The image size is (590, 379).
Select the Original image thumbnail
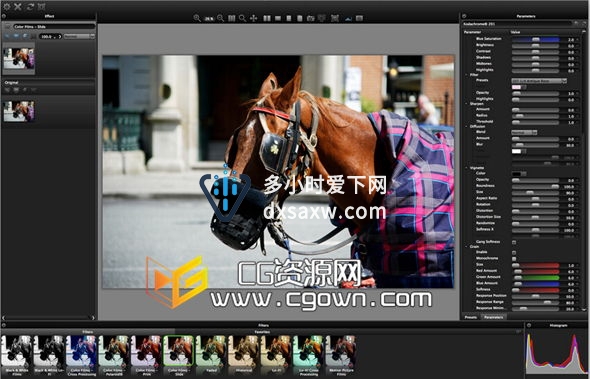pyautogui.click(x=19, y=111)
